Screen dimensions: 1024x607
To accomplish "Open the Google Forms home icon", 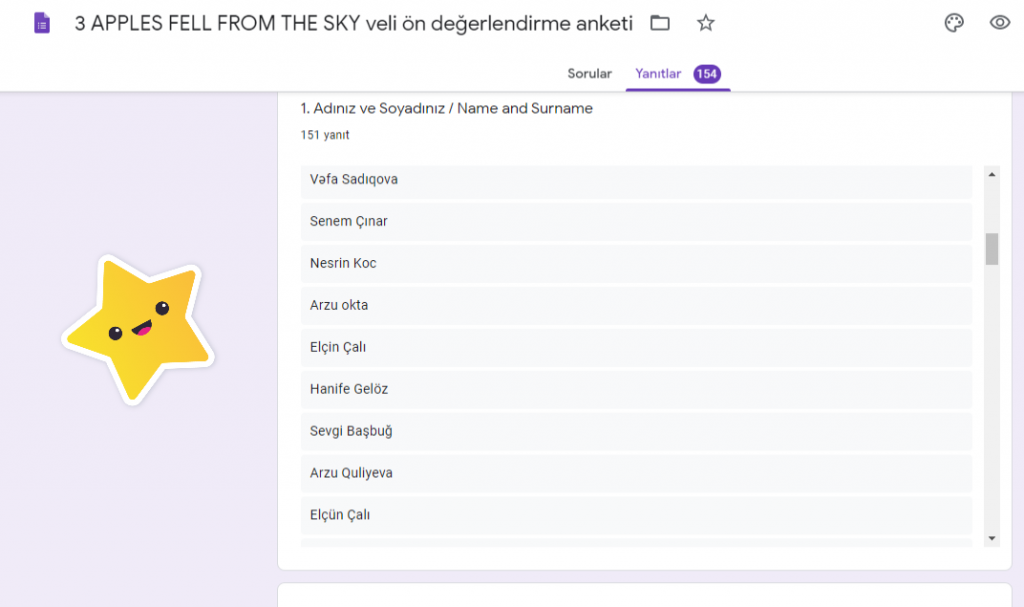I will pyautogui.click(x=42, y=23).
